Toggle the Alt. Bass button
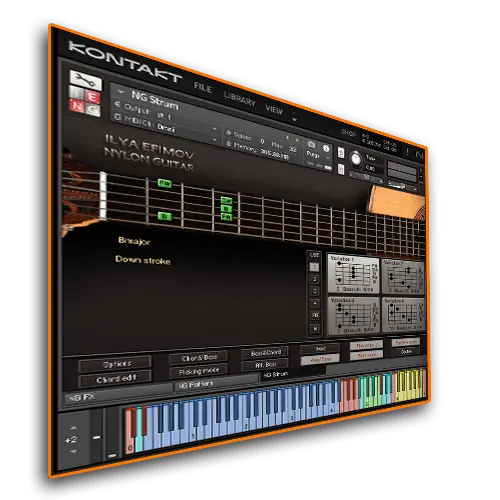This screenshot has height=500, width=500. pos(265,365)
